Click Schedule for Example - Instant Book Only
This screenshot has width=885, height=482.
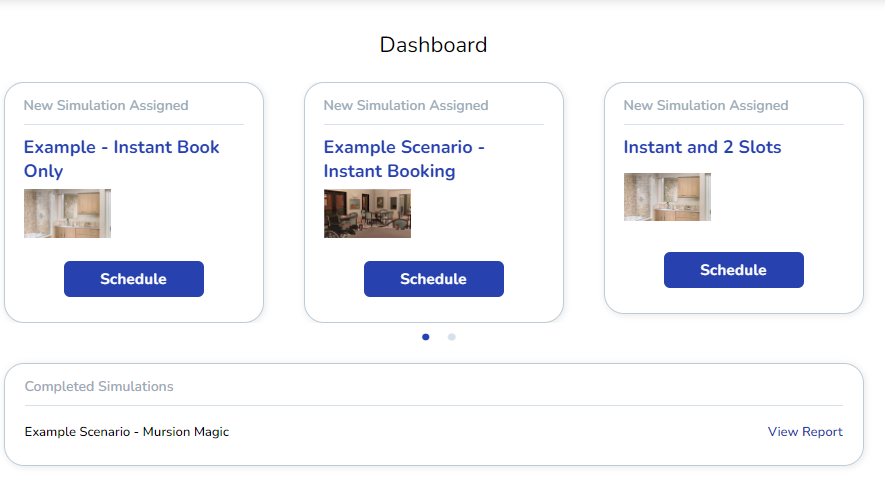(134, 279)
